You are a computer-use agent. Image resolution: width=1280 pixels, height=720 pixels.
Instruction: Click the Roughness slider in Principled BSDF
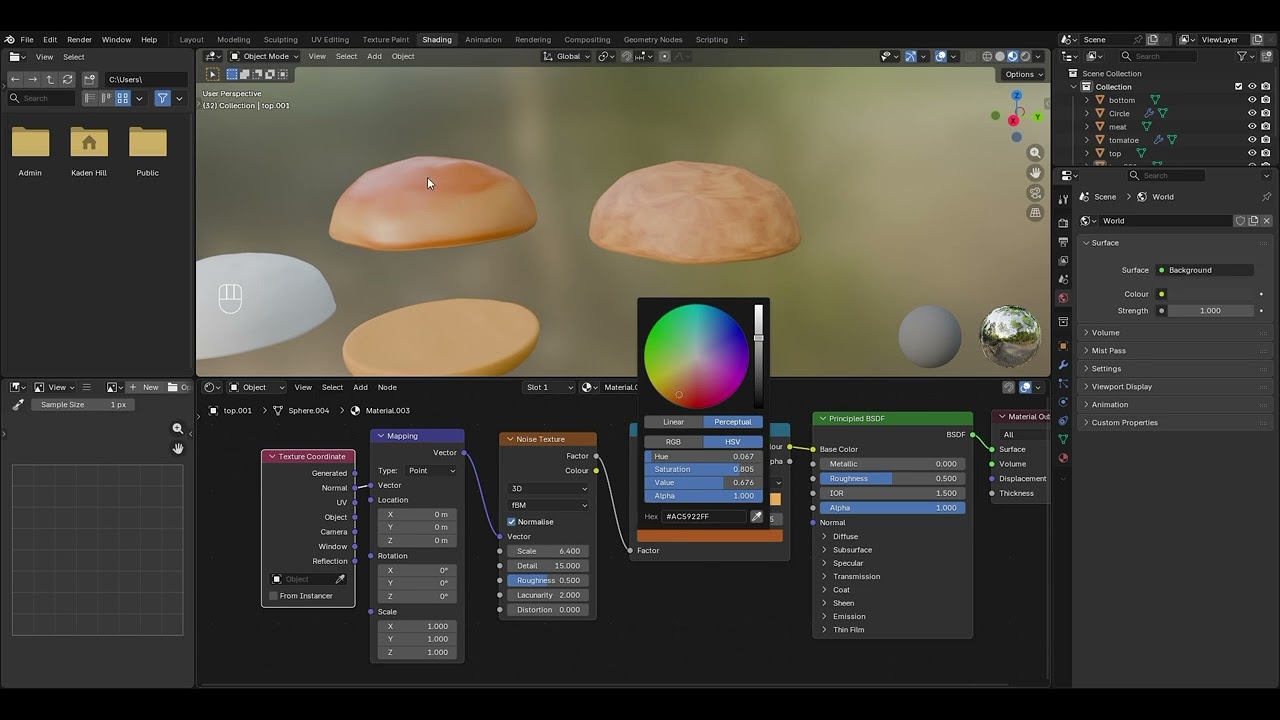click(x=892, y=478)
